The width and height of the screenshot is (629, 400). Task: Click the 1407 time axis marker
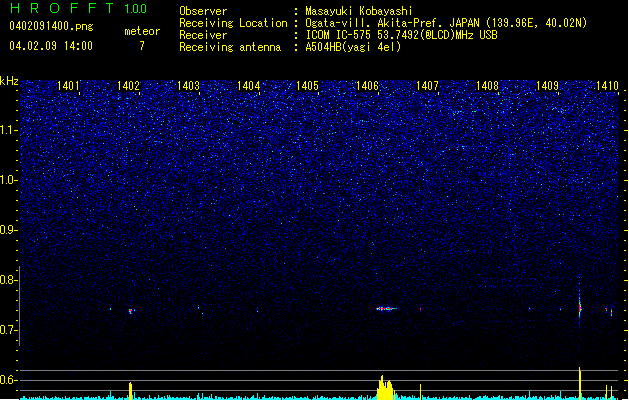[427, 86]
